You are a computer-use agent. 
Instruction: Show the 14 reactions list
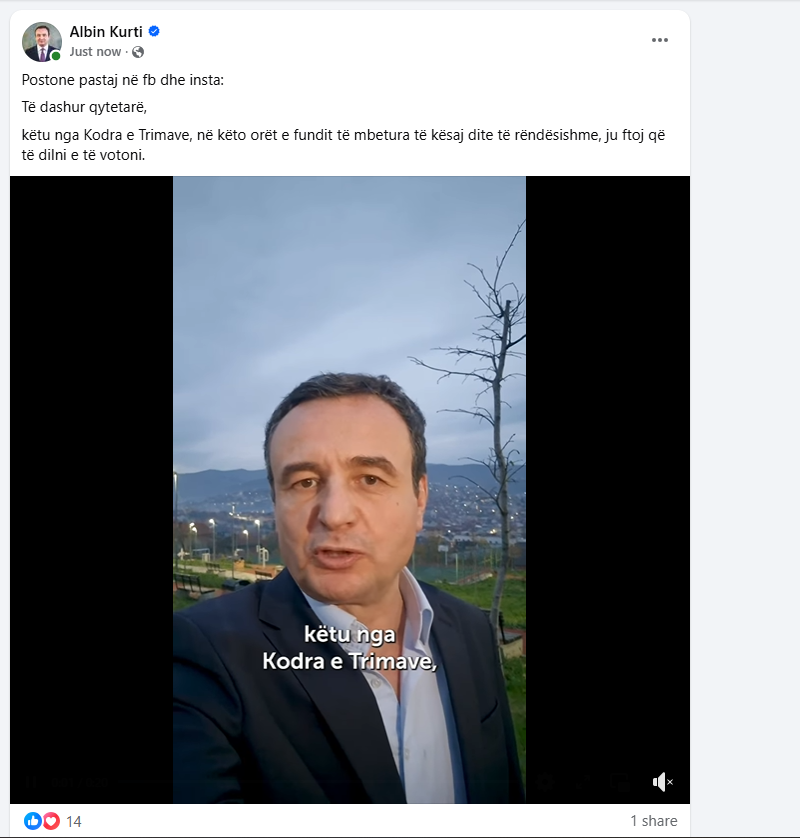click(74, 821)
